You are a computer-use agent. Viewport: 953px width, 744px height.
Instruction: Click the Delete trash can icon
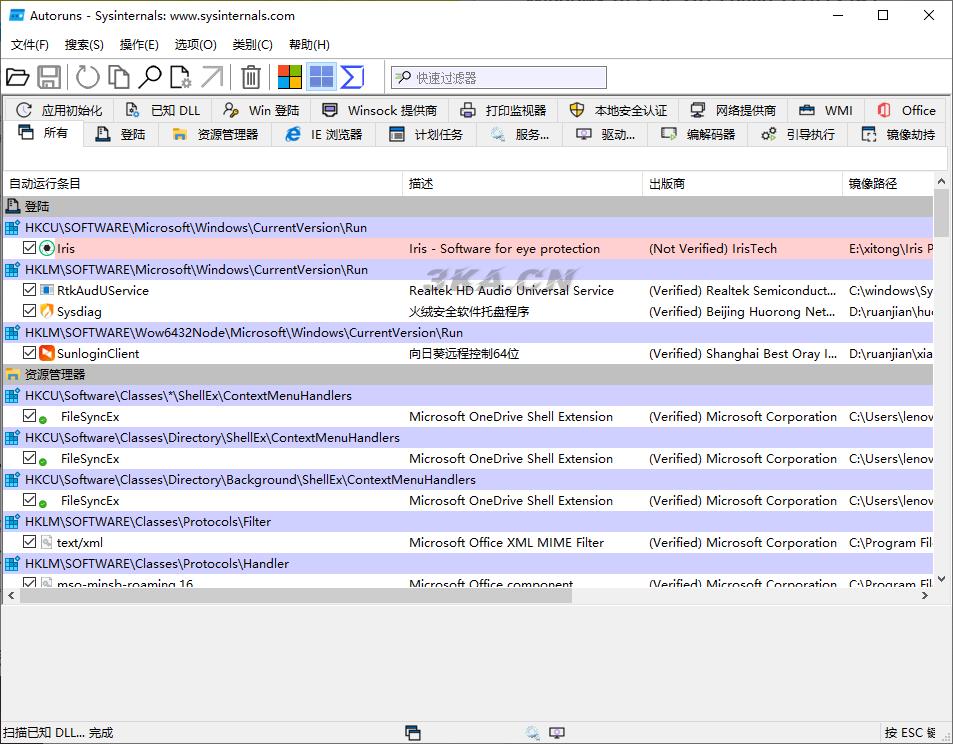(x=250, y=77)
